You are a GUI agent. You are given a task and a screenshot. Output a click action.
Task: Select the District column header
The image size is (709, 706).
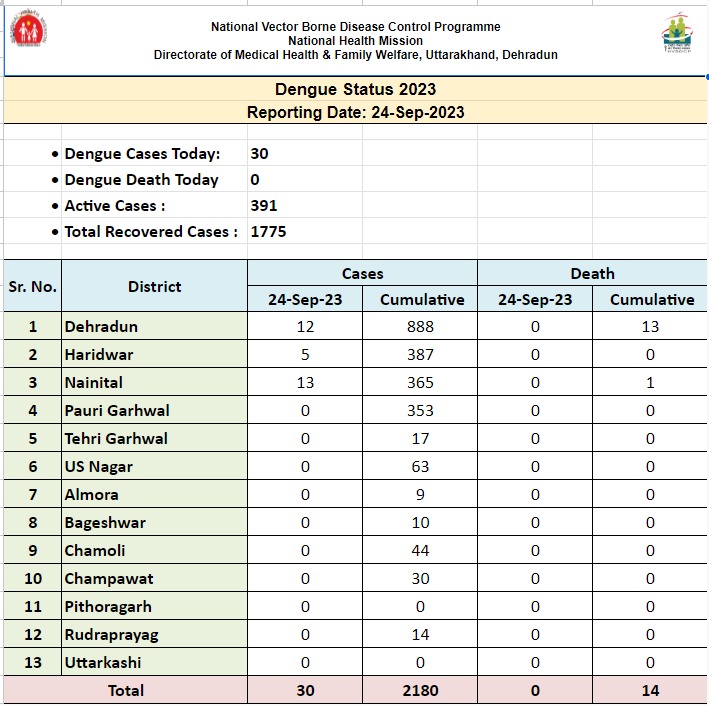pyautogui.click(x=154, y=286)
